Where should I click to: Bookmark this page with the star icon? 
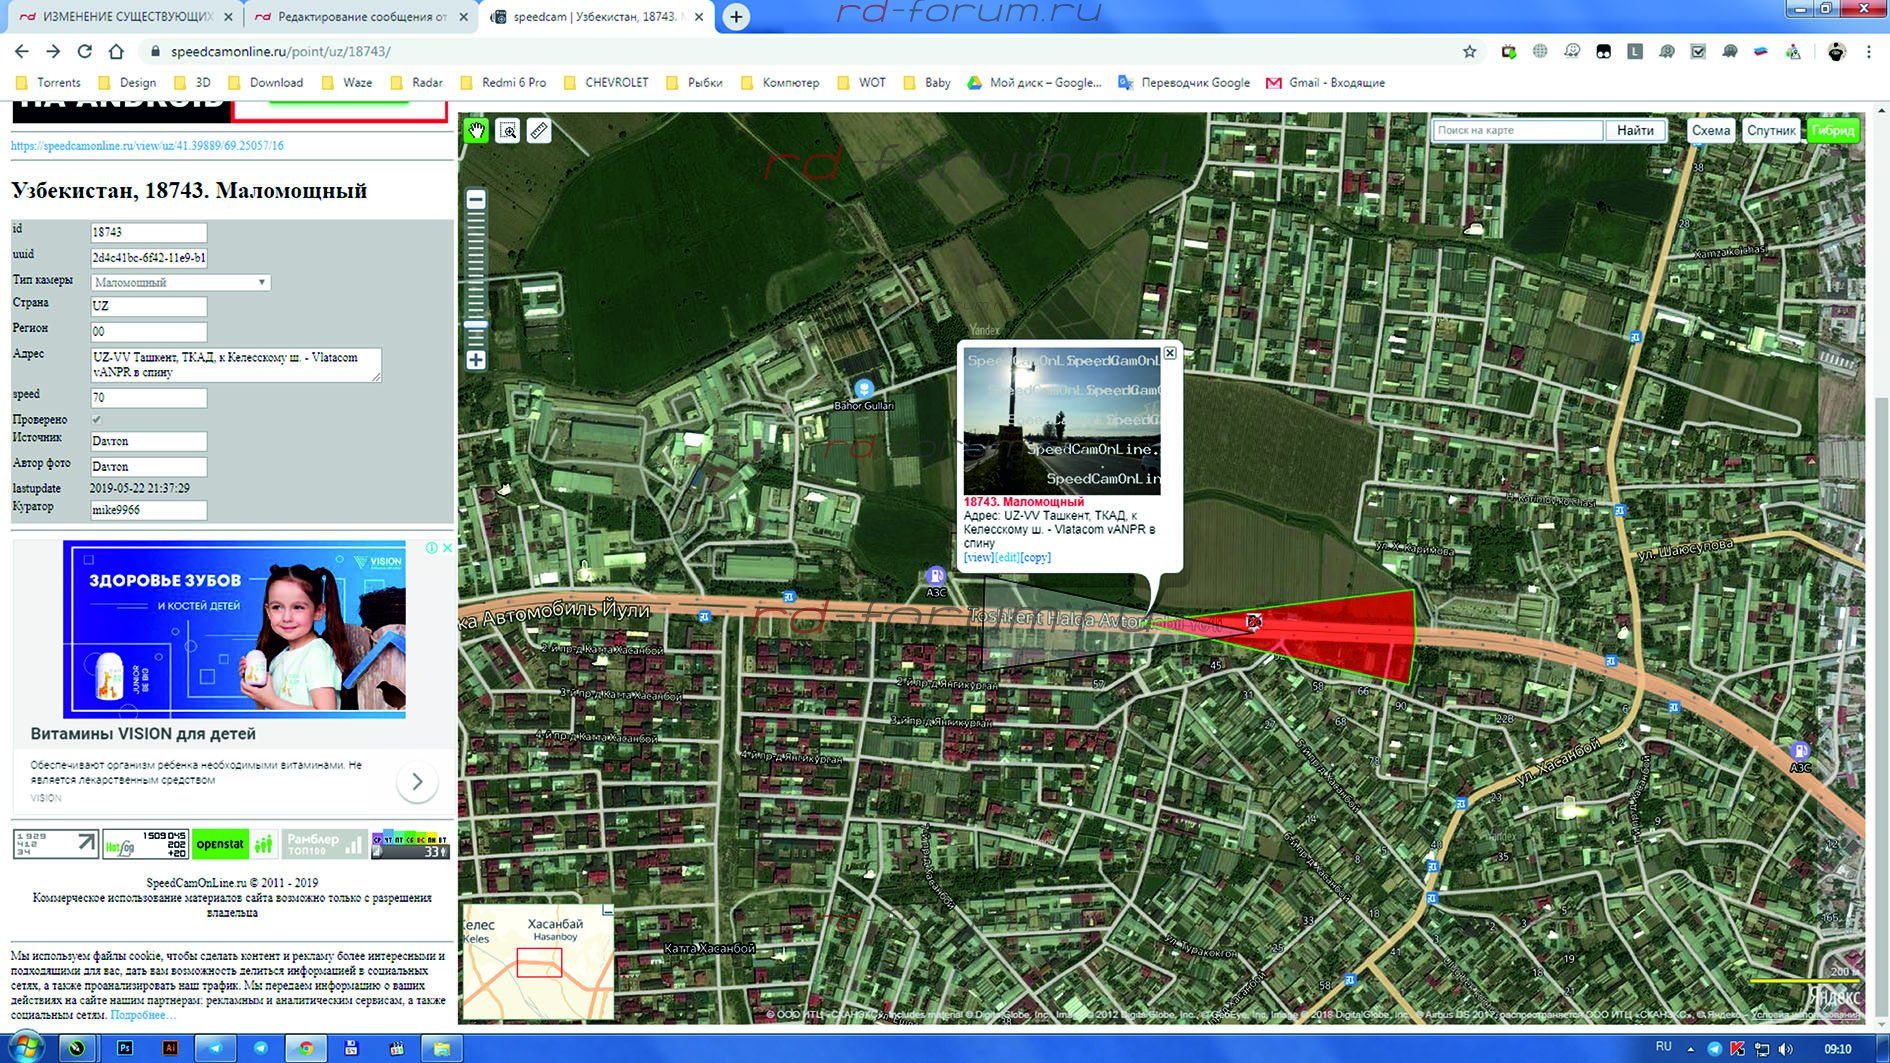(x=1469, y=51)
